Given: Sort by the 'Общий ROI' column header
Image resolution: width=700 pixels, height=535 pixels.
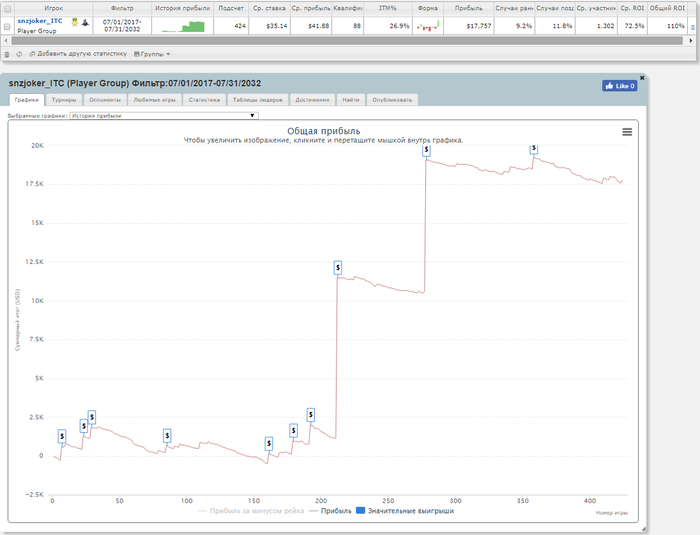Looking at the screenshot, I should click(x=667, y=8).
